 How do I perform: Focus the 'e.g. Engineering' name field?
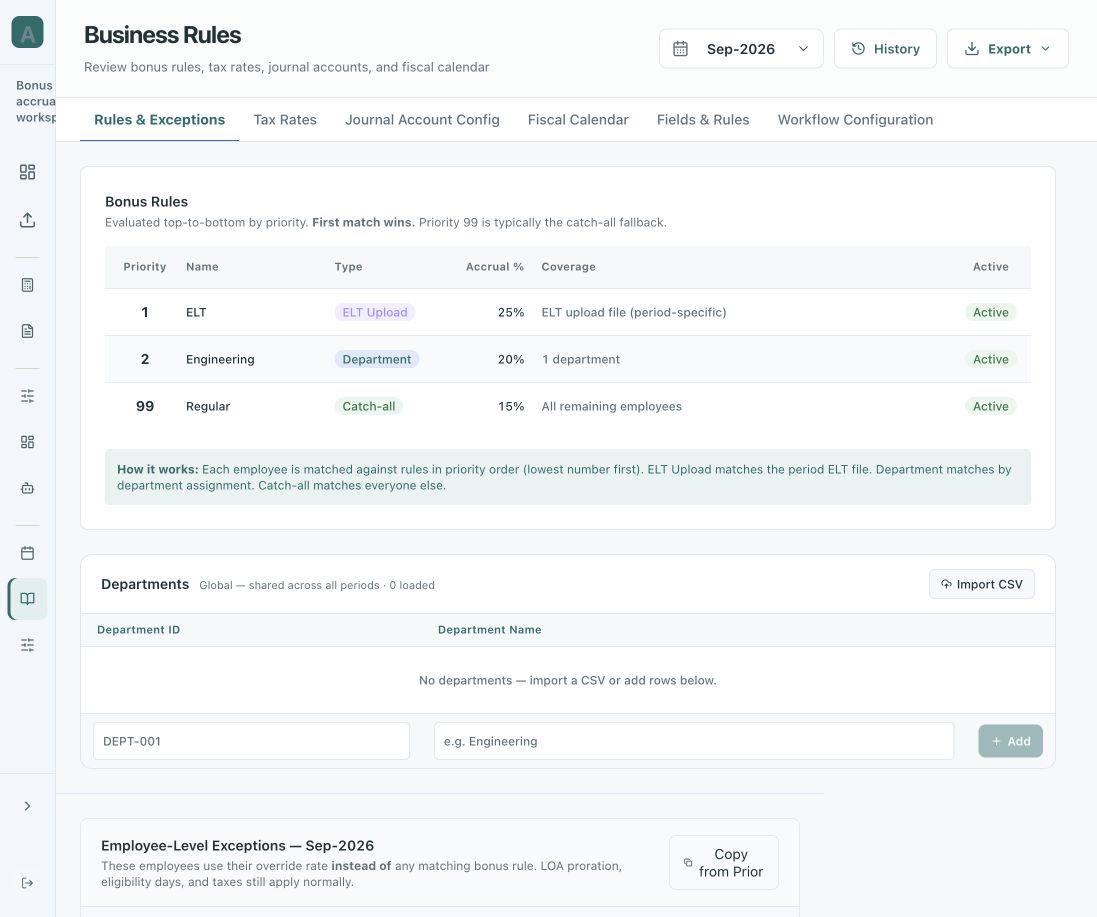694,741
